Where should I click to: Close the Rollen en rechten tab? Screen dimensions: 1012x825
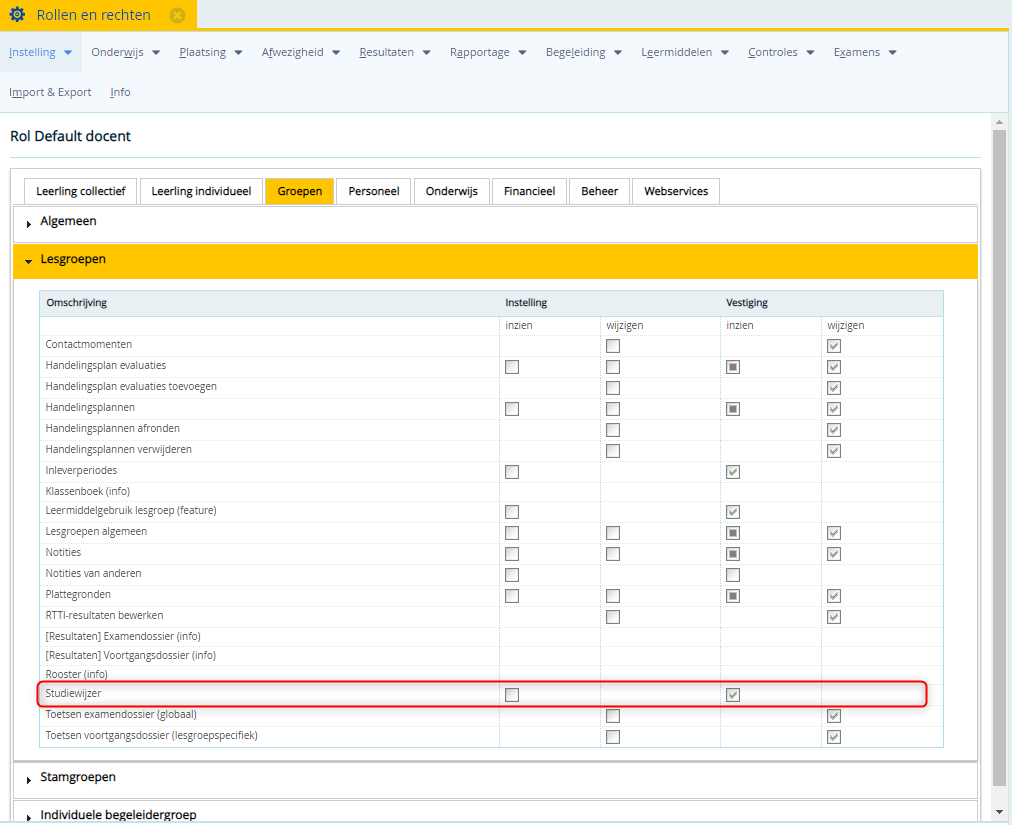[177, 15]
